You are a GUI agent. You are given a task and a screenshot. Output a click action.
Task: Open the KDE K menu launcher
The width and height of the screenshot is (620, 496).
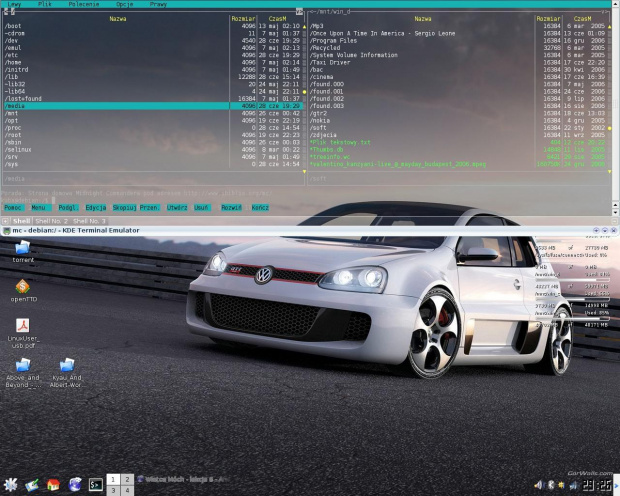11,484
